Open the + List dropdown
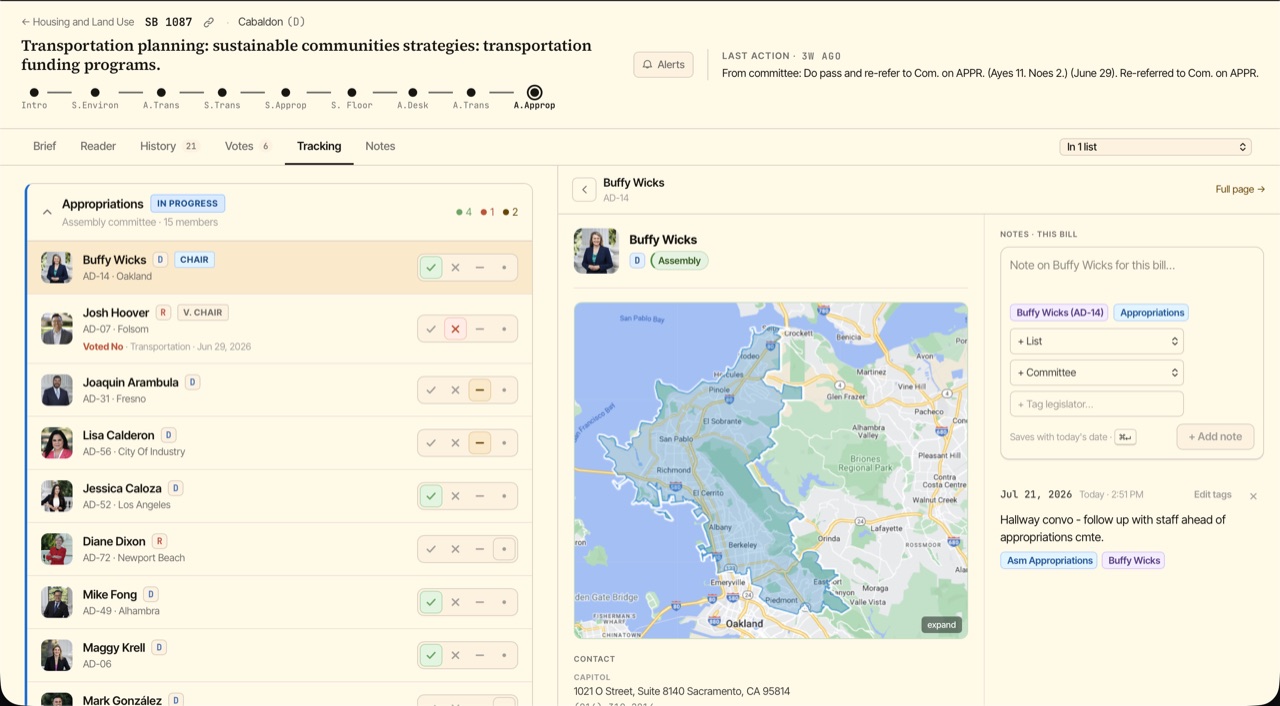The height and width of the screenshot is (706, 1280). [x=1097, y=341]
